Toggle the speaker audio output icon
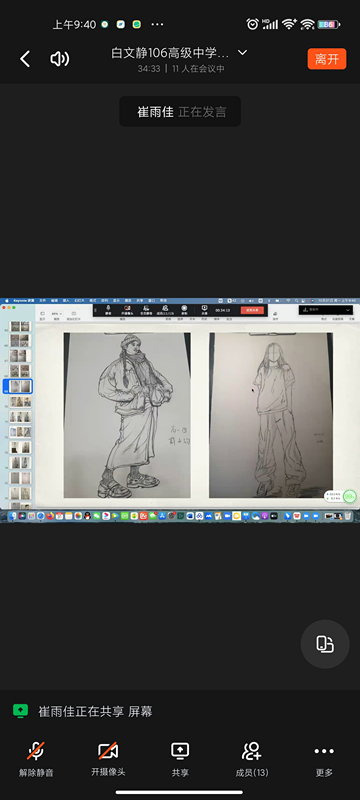Screen dimensions: 360x800 point(59,59)
